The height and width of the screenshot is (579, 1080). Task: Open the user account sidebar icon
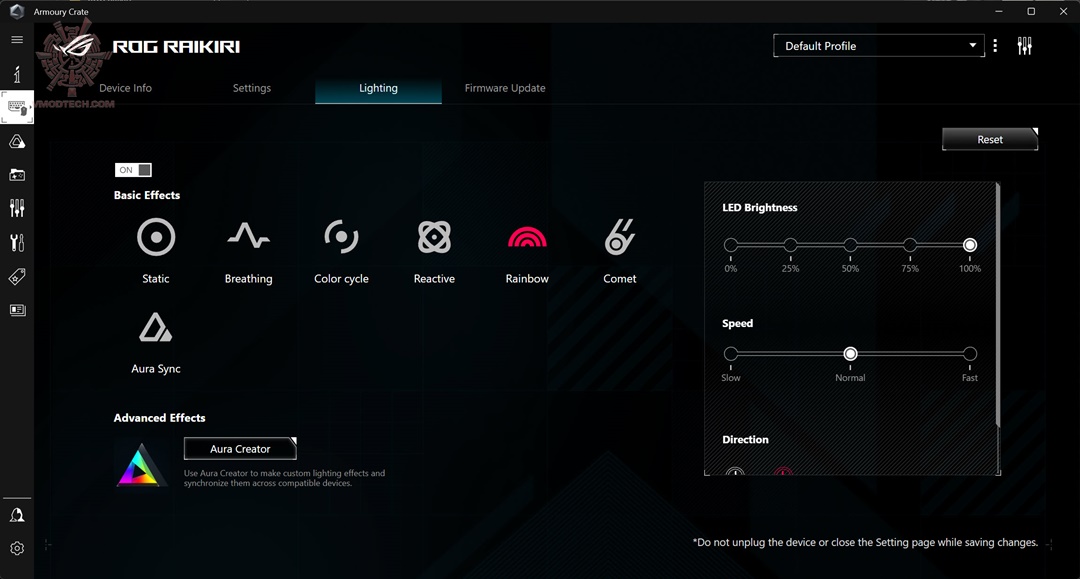pos(17,515)
